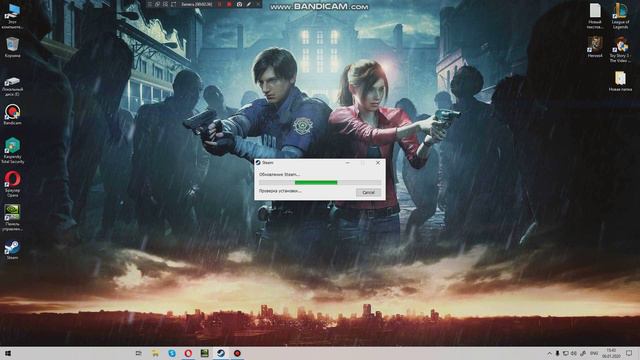Open the Новая папка desktop folder
The image size is (640, 360).
[620, 81]
